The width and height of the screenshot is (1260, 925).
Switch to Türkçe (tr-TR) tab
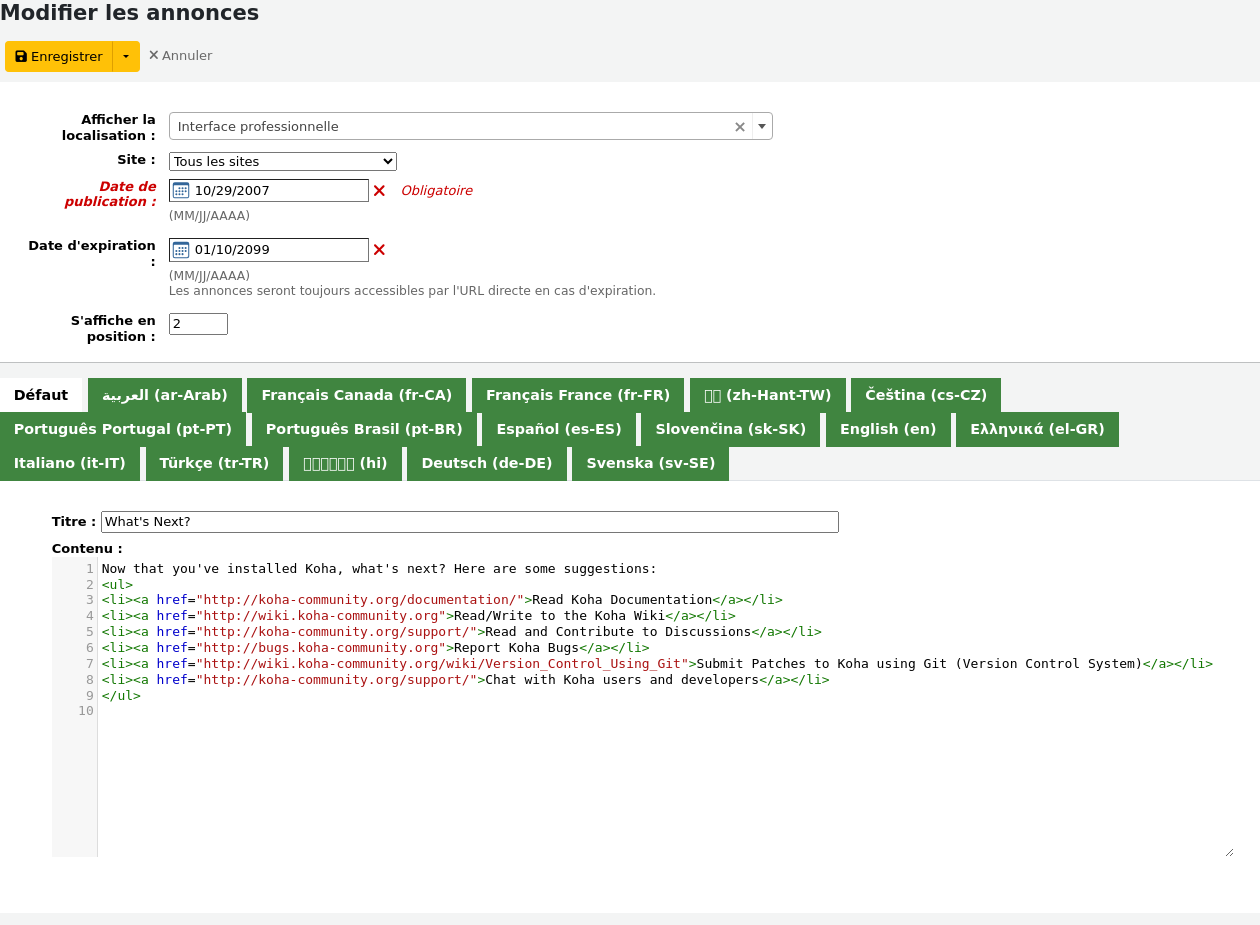[214, 463]
